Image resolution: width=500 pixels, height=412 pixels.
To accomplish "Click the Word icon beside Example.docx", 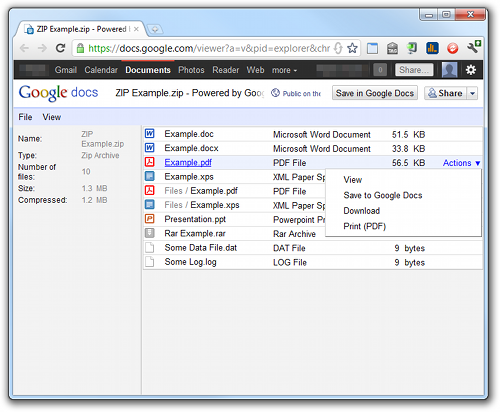I will click(x=150, y=148).
